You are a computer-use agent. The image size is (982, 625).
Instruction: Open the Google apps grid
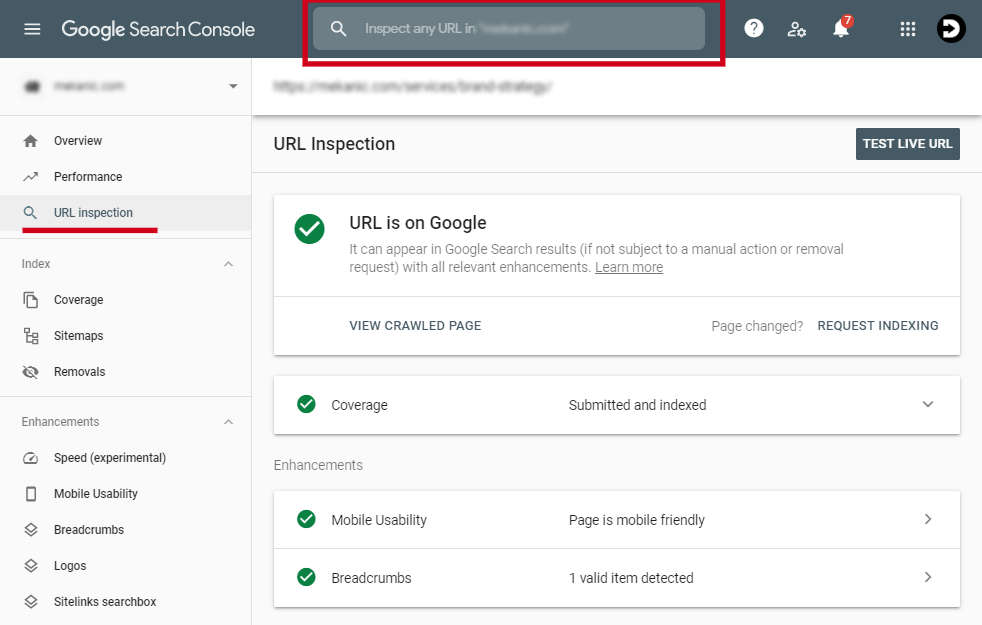tap(907, 29)
